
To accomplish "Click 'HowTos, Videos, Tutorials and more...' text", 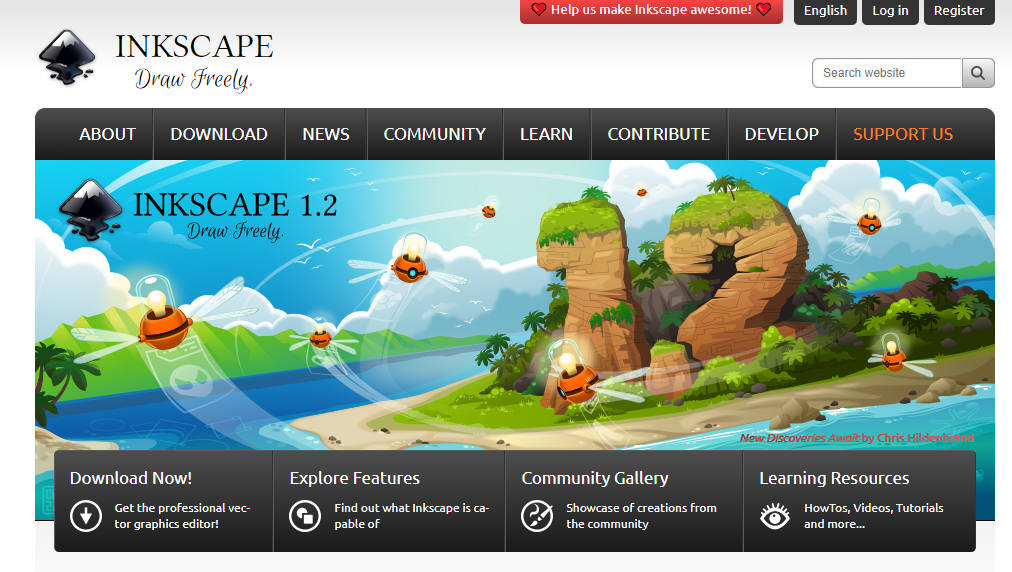I will 873,516.
